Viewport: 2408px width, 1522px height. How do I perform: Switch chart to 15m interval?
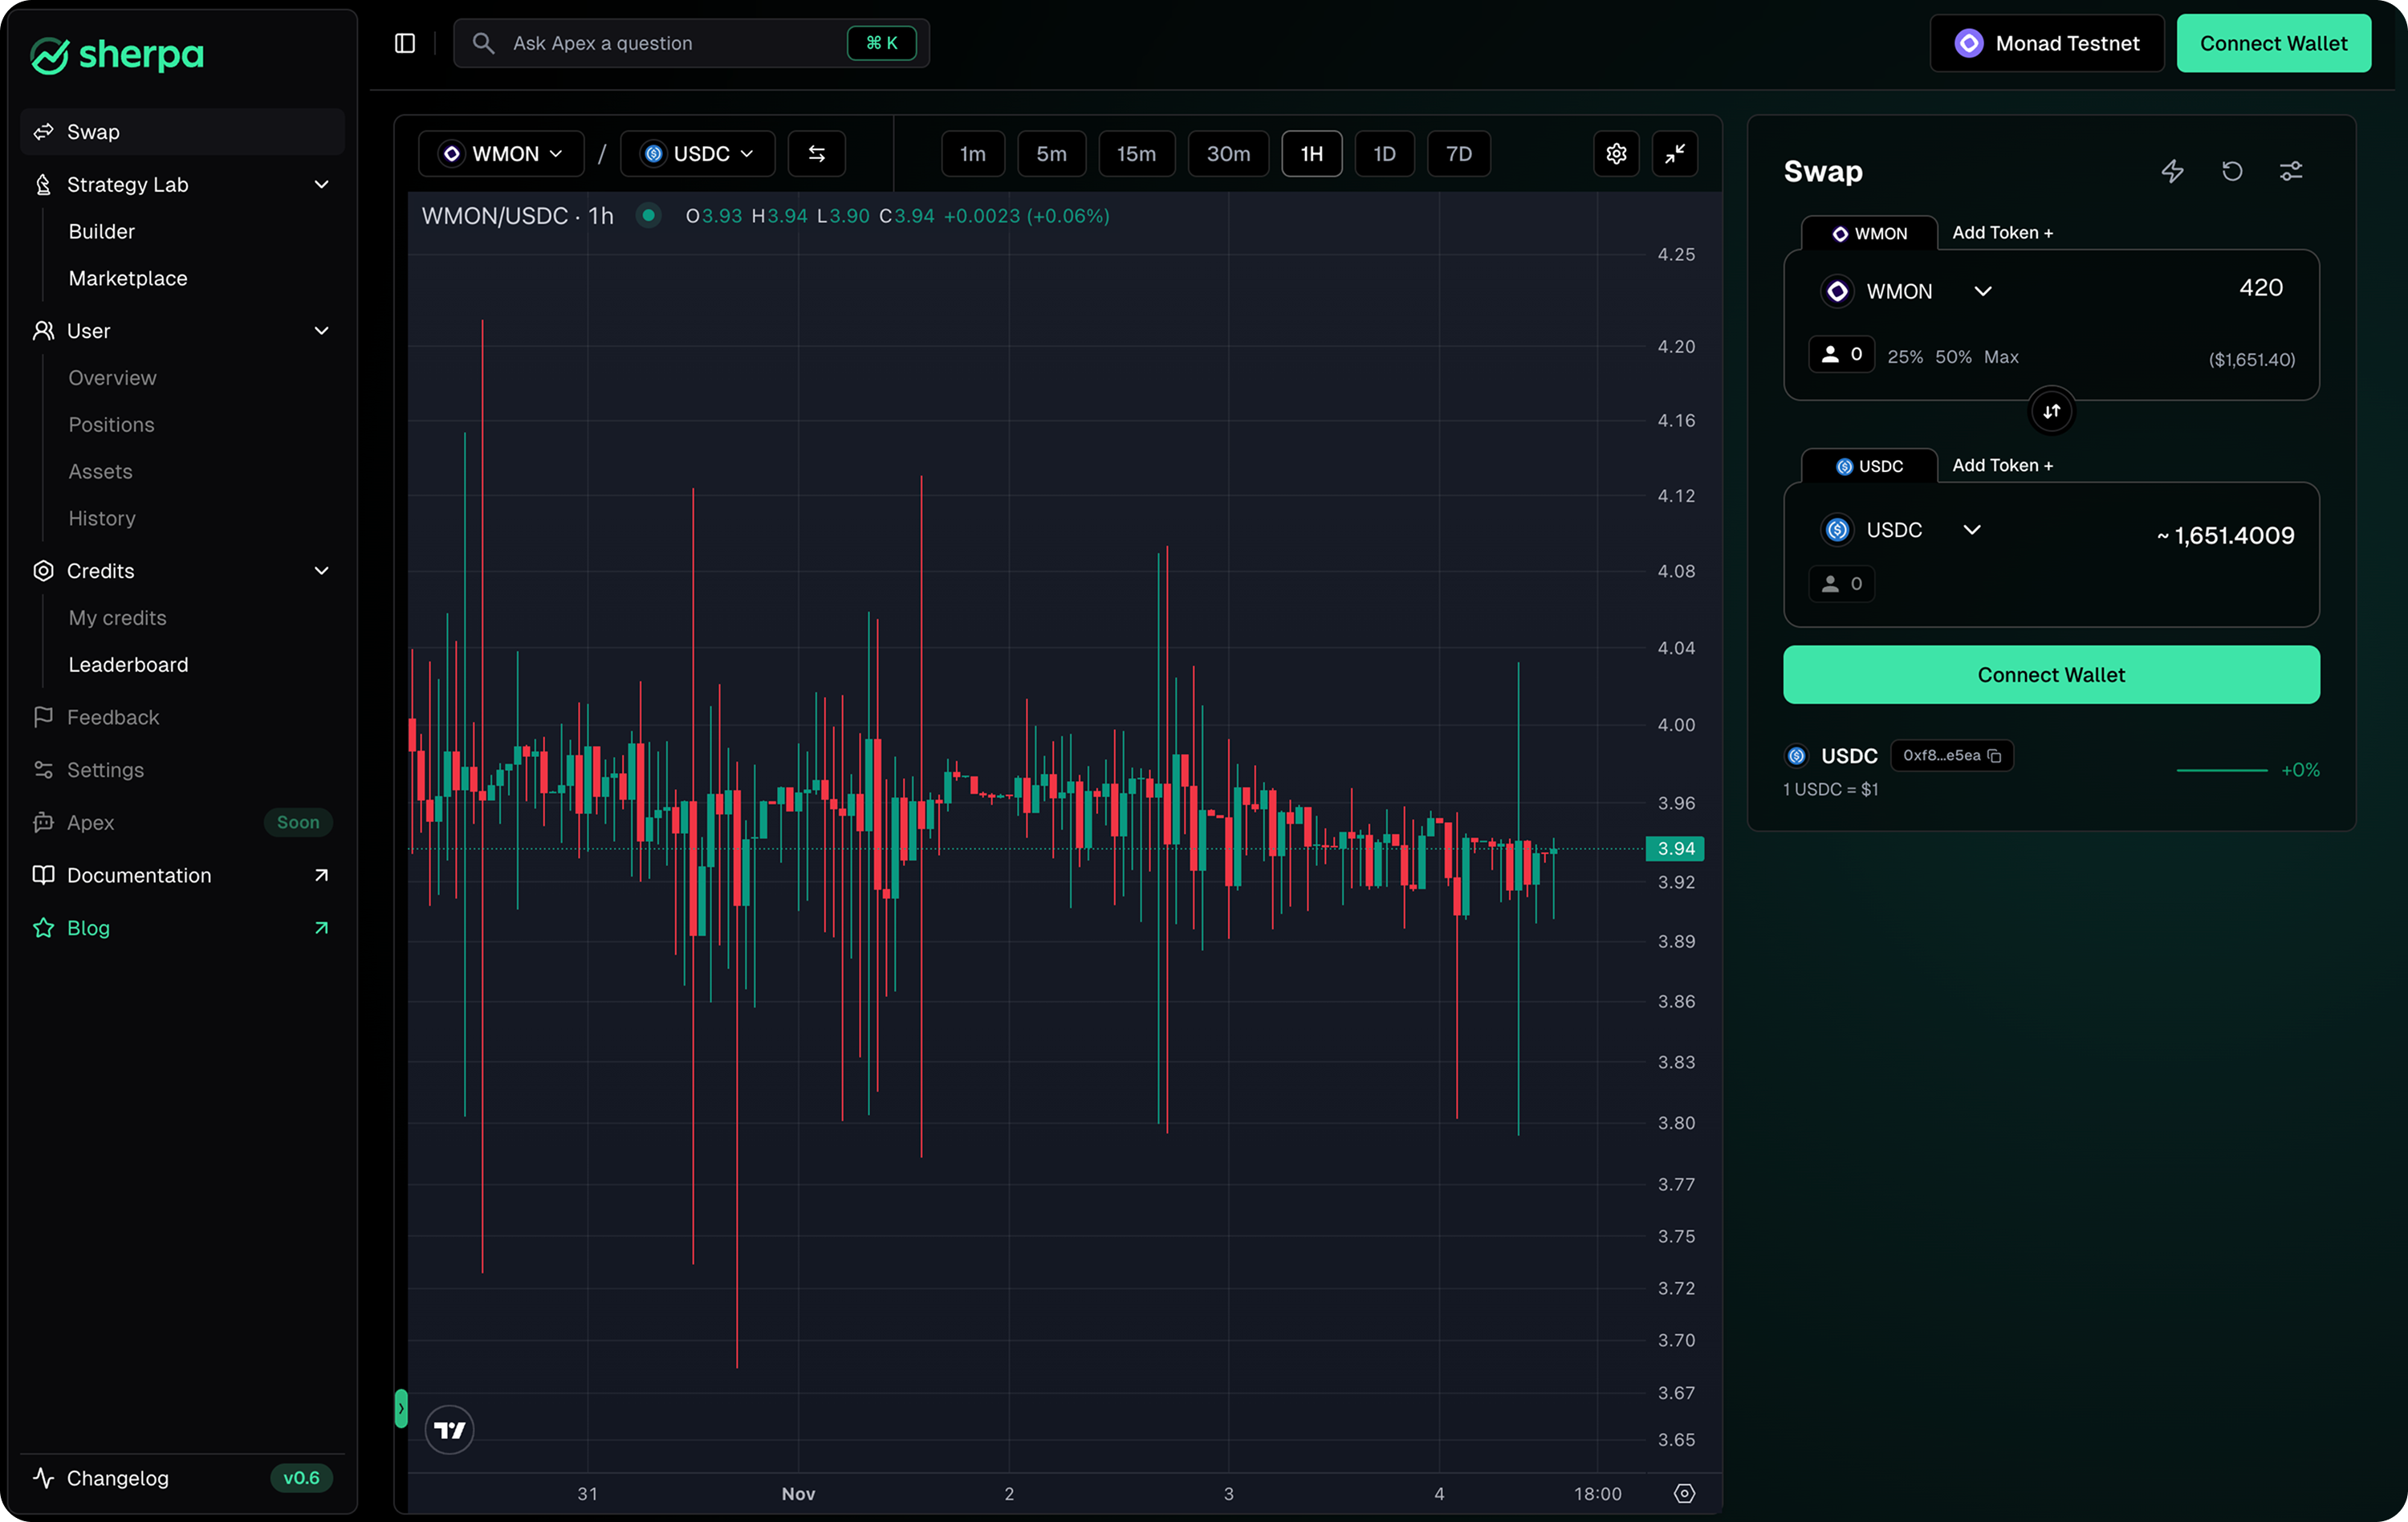tap(1136, 154)
